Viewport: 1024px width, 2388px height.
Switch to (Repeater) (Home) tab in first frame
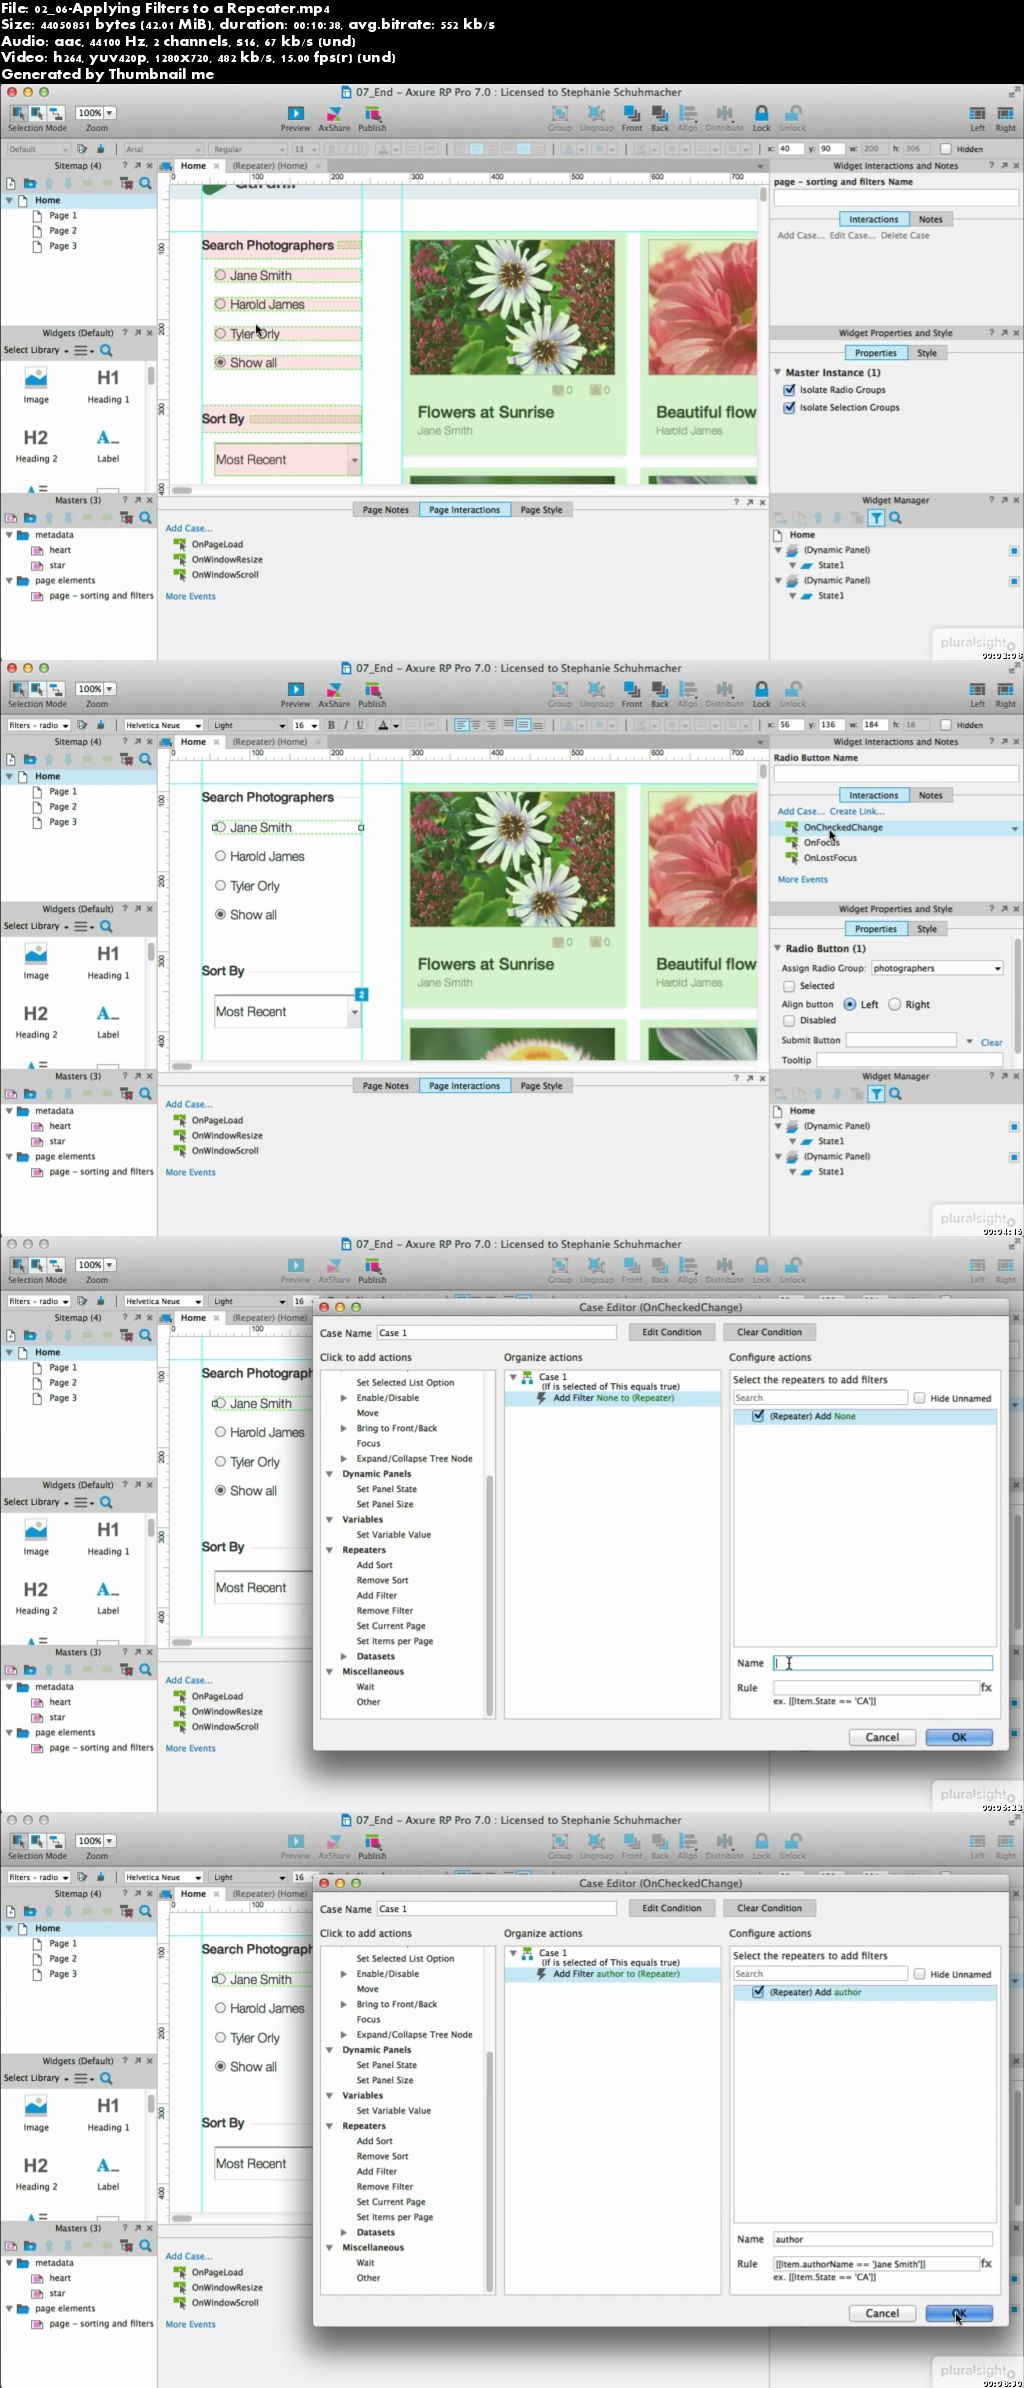[x=270, y=166]
